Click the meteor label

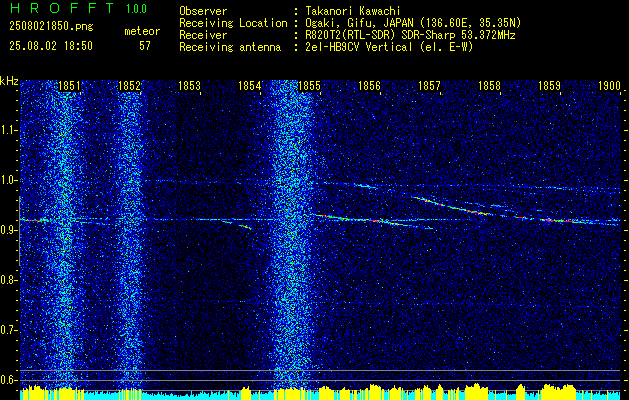pyautogui.click(x=142, y=31)
